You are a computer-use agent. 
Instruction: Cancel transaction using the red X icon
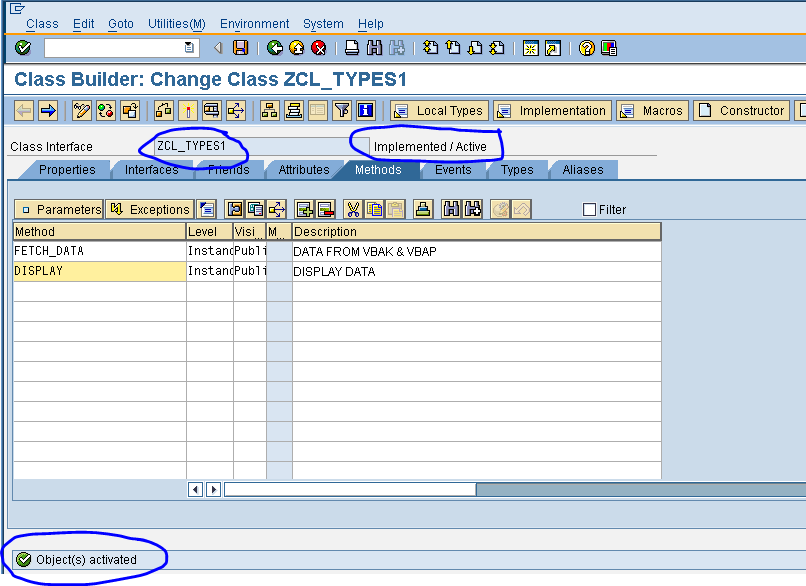tap(319, 47)
